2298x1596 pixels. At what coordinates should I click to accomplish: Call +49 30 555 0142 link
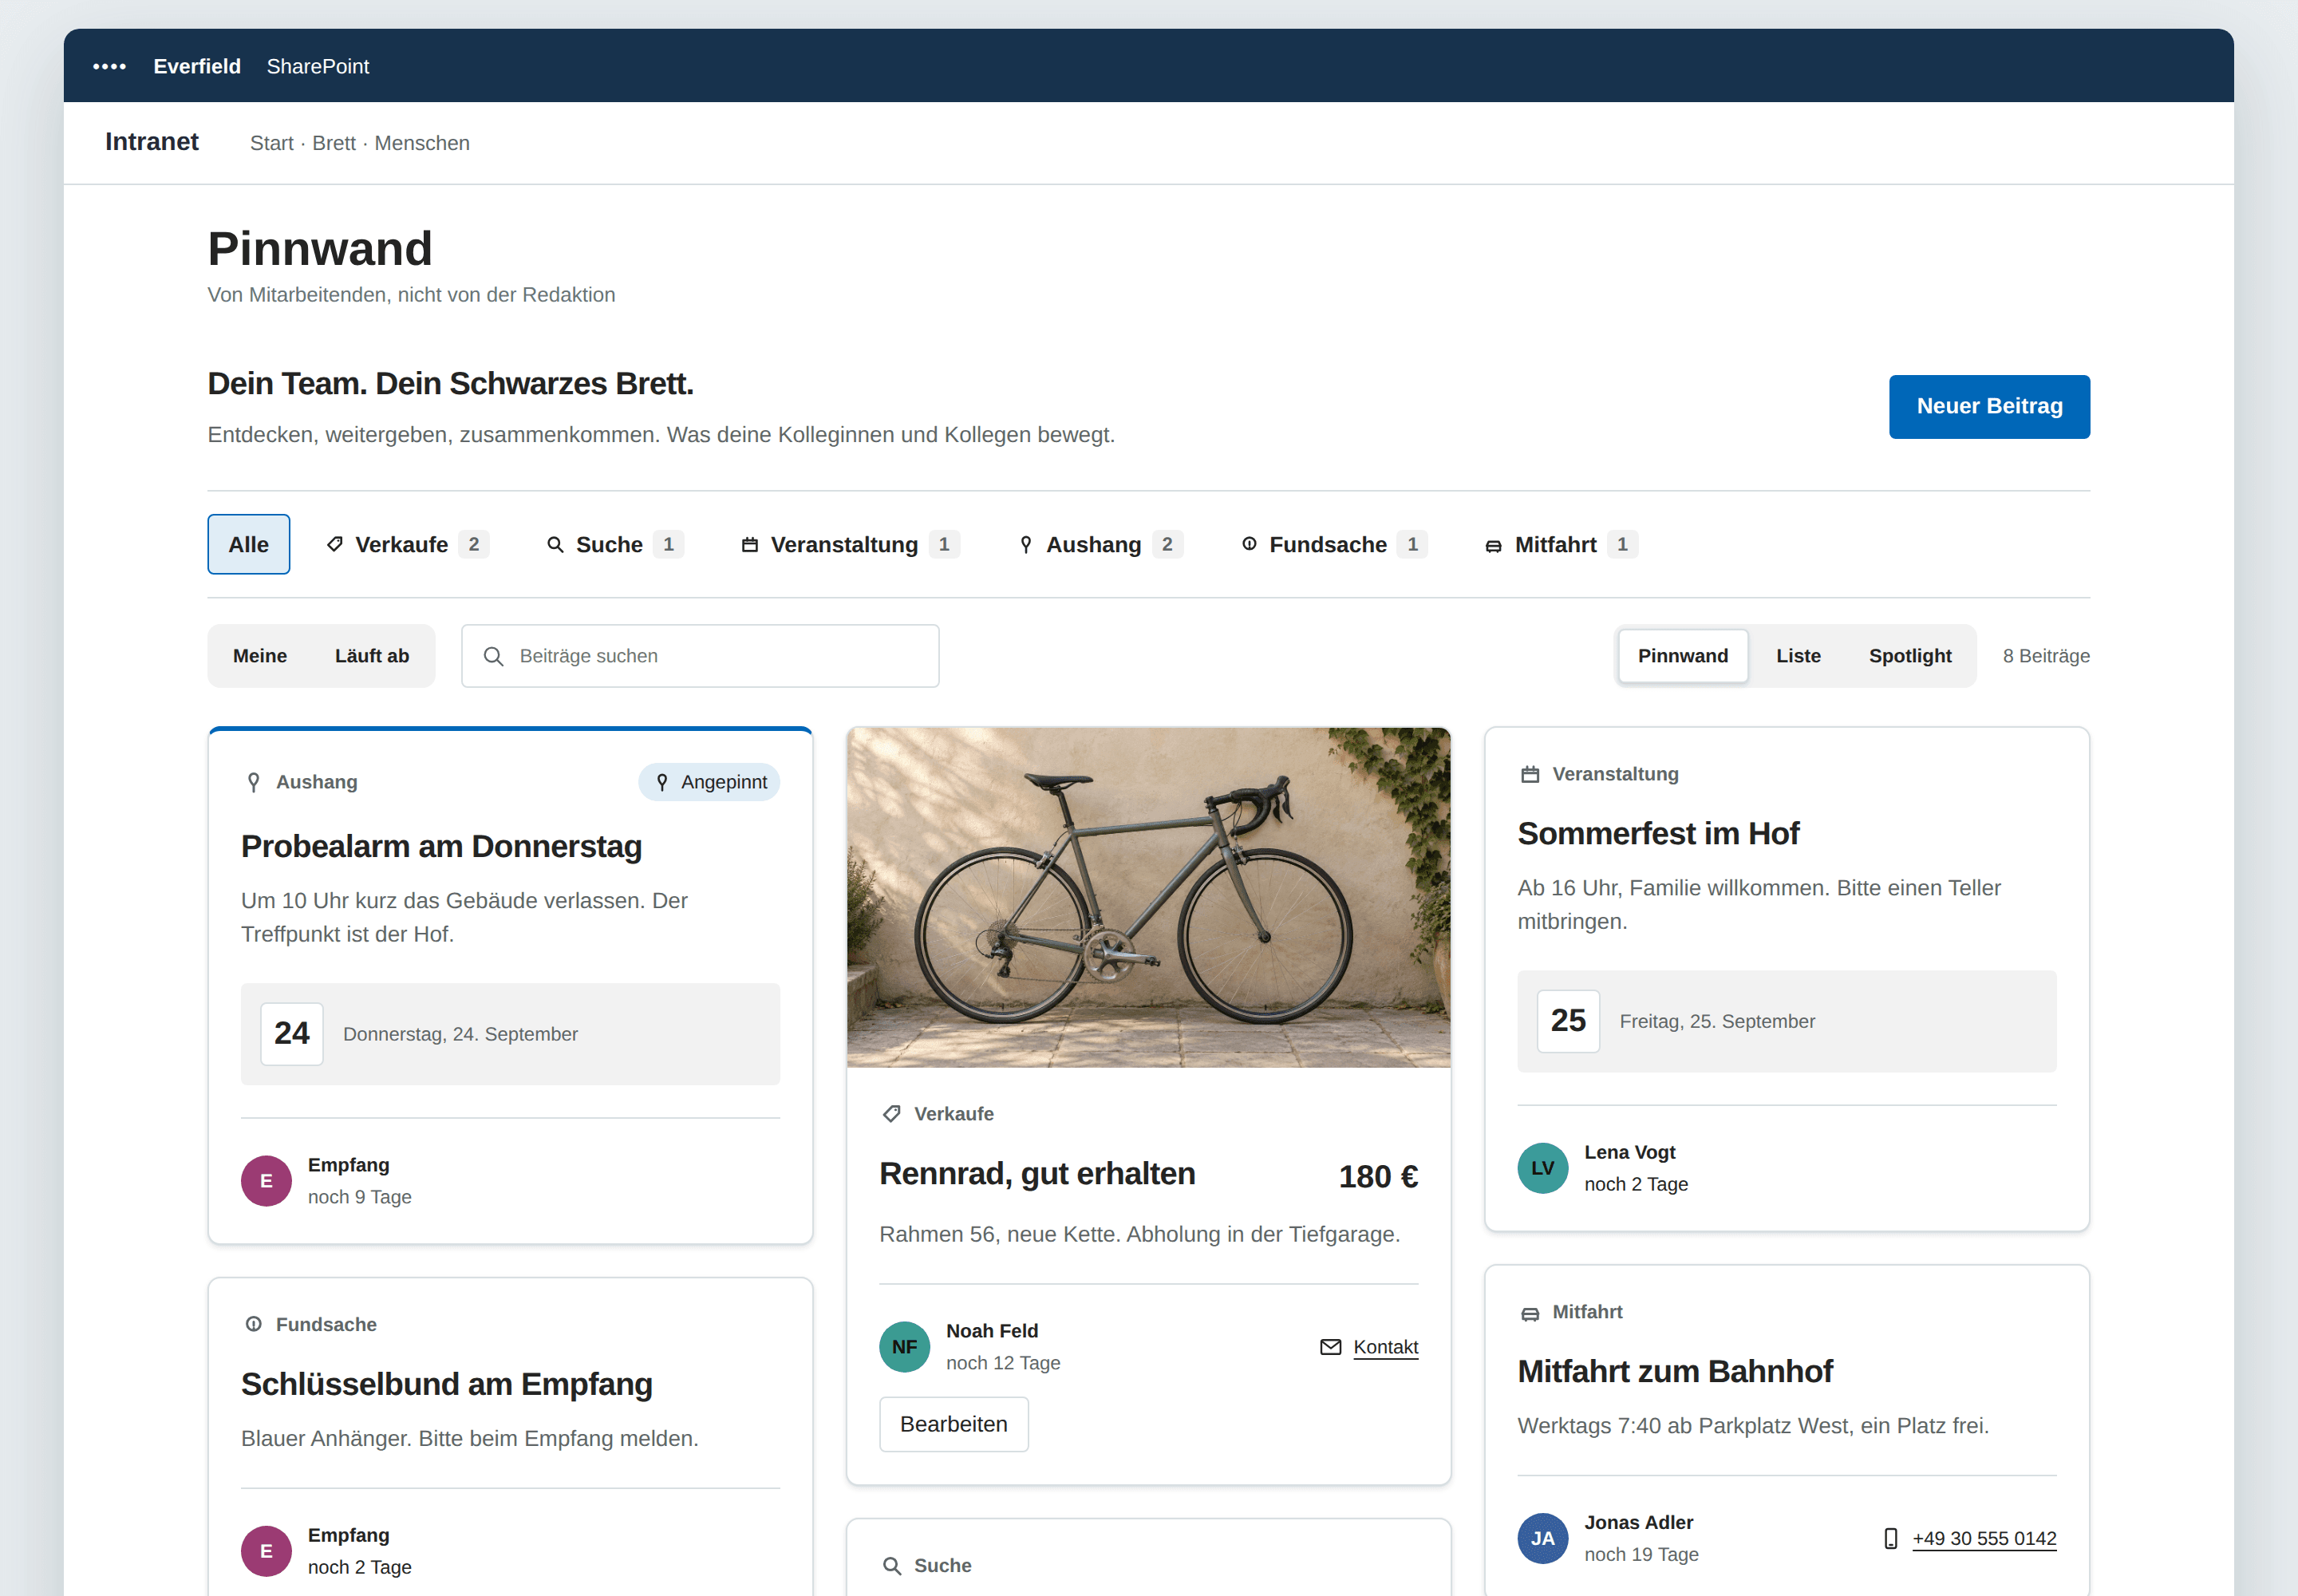1984,1538
